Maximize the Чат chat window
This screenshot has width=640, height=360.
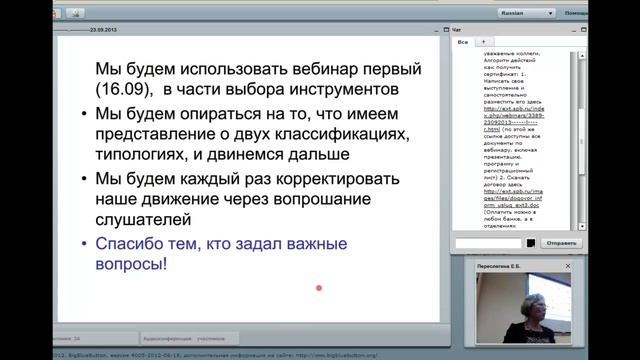coord(584,30)
